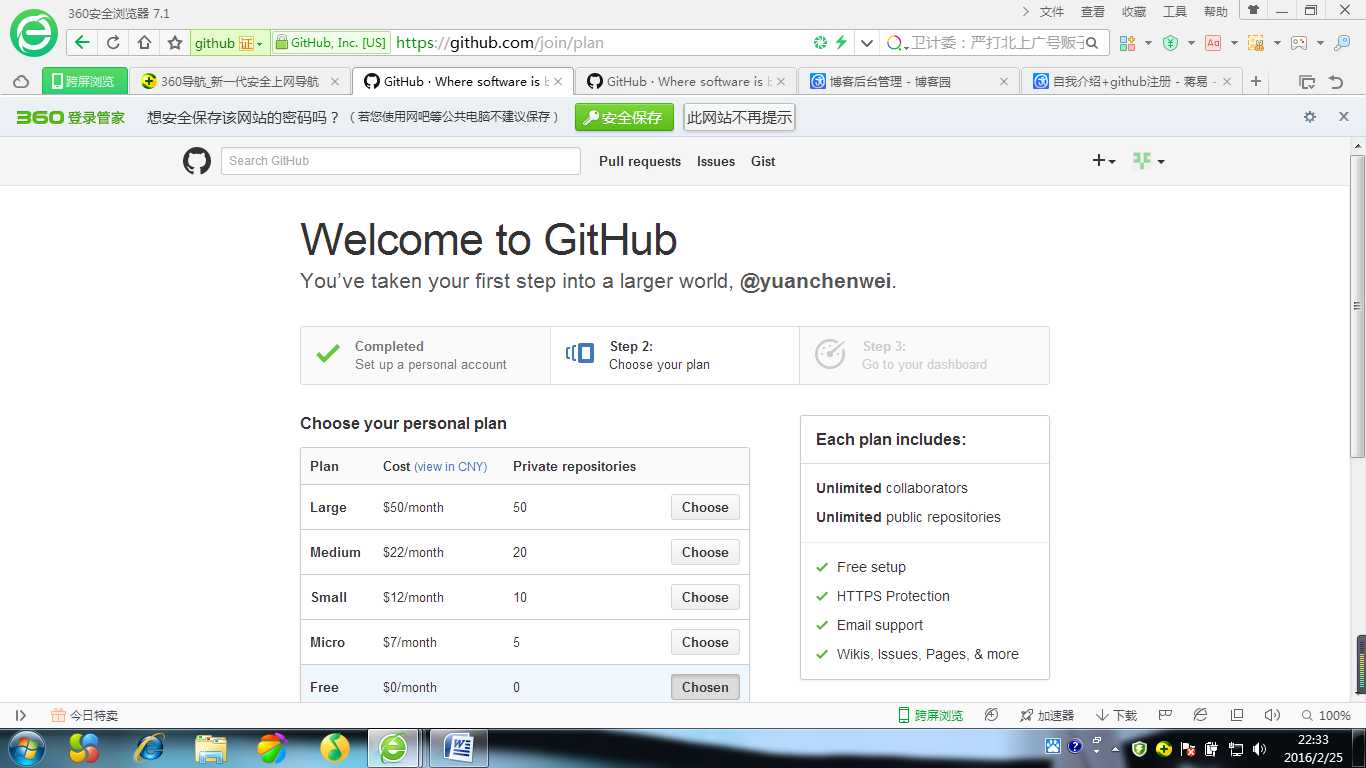Open Windows Explorer folder on taskbar
The height and width of the screenshot is (768, 1366).
[x=211, y=747]
